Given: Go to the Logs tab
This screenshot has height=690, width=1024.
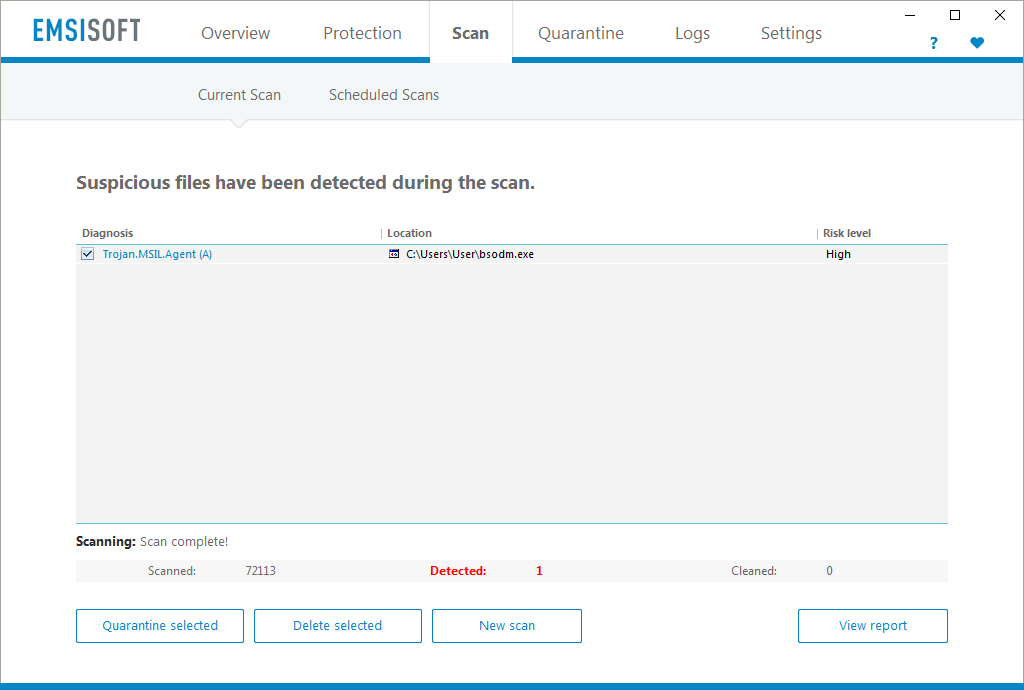Looking at the screenshot, I should click(x=692, y=33).
